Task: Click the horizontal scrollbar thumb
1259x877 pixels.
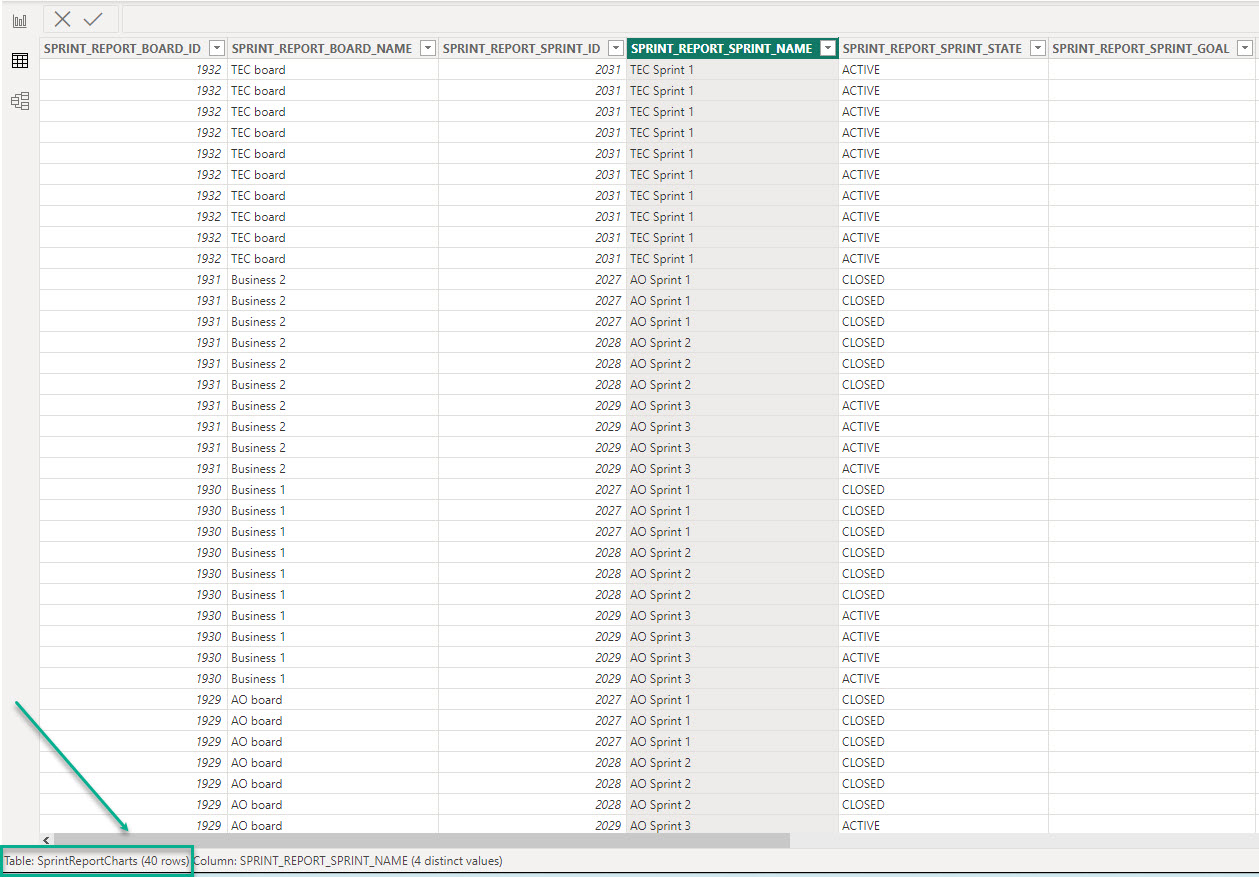Action: 420,841
